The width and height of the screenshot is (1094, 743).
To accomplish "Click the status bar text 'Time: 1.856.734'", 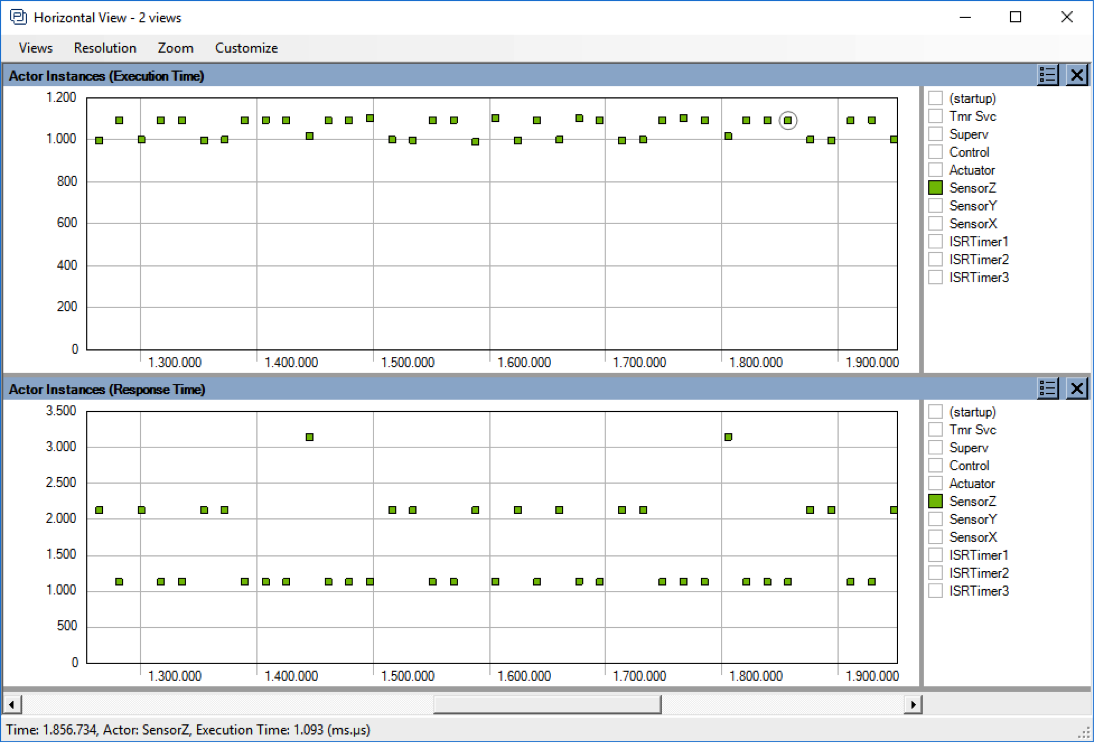I will 51,730.
